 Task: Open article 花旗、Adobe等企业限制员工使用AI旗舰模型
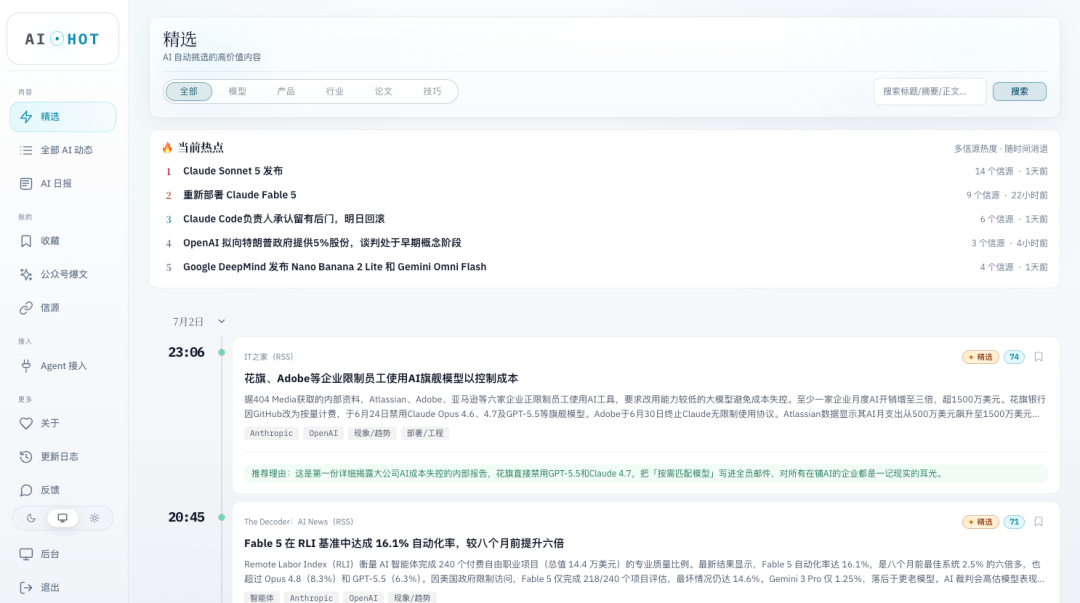pyautogui.click(x=381, y=378)
